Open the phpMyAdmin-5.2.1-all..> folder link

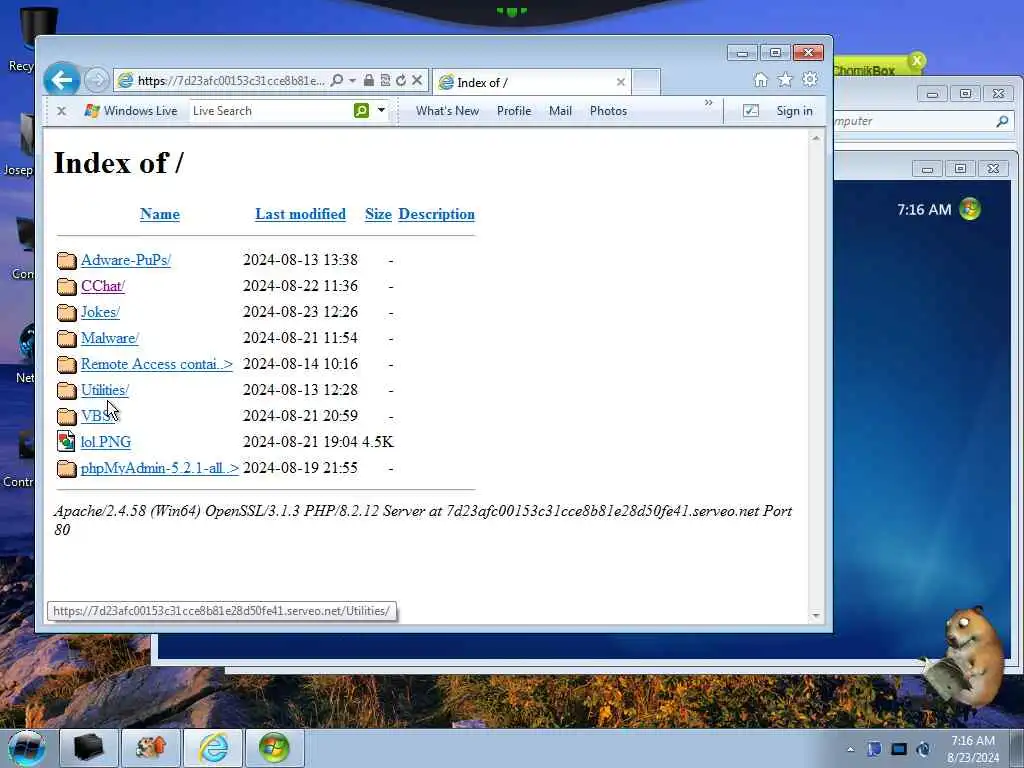tap(160, 468)
